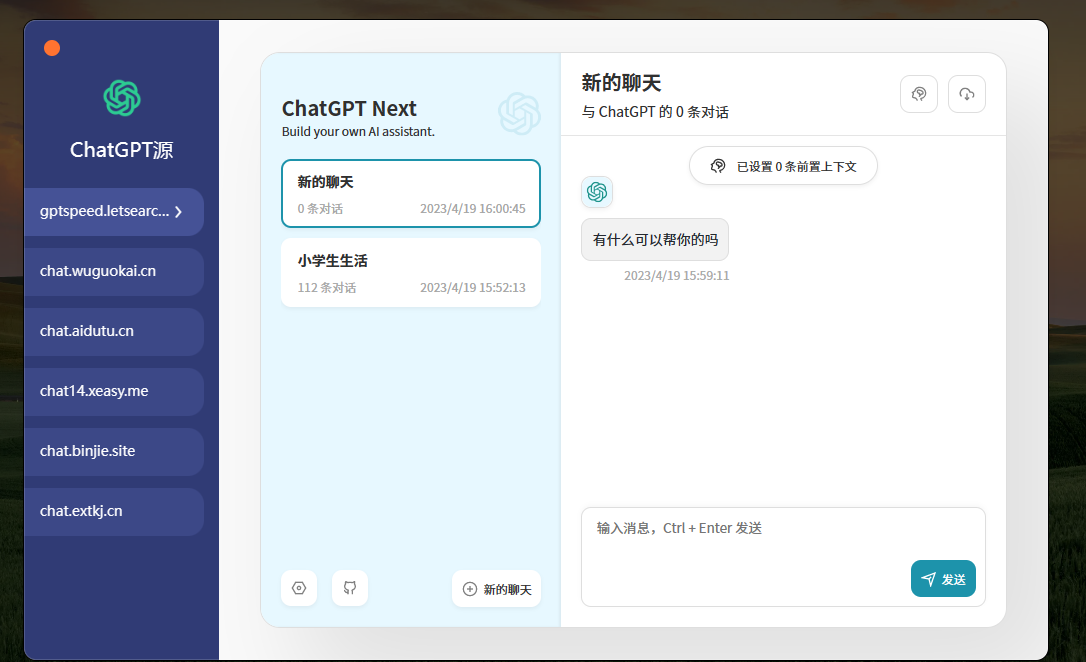The image size is (1086, 662).
Task: Choose chat.extkj.cn source
Action: tap(113, 512)
